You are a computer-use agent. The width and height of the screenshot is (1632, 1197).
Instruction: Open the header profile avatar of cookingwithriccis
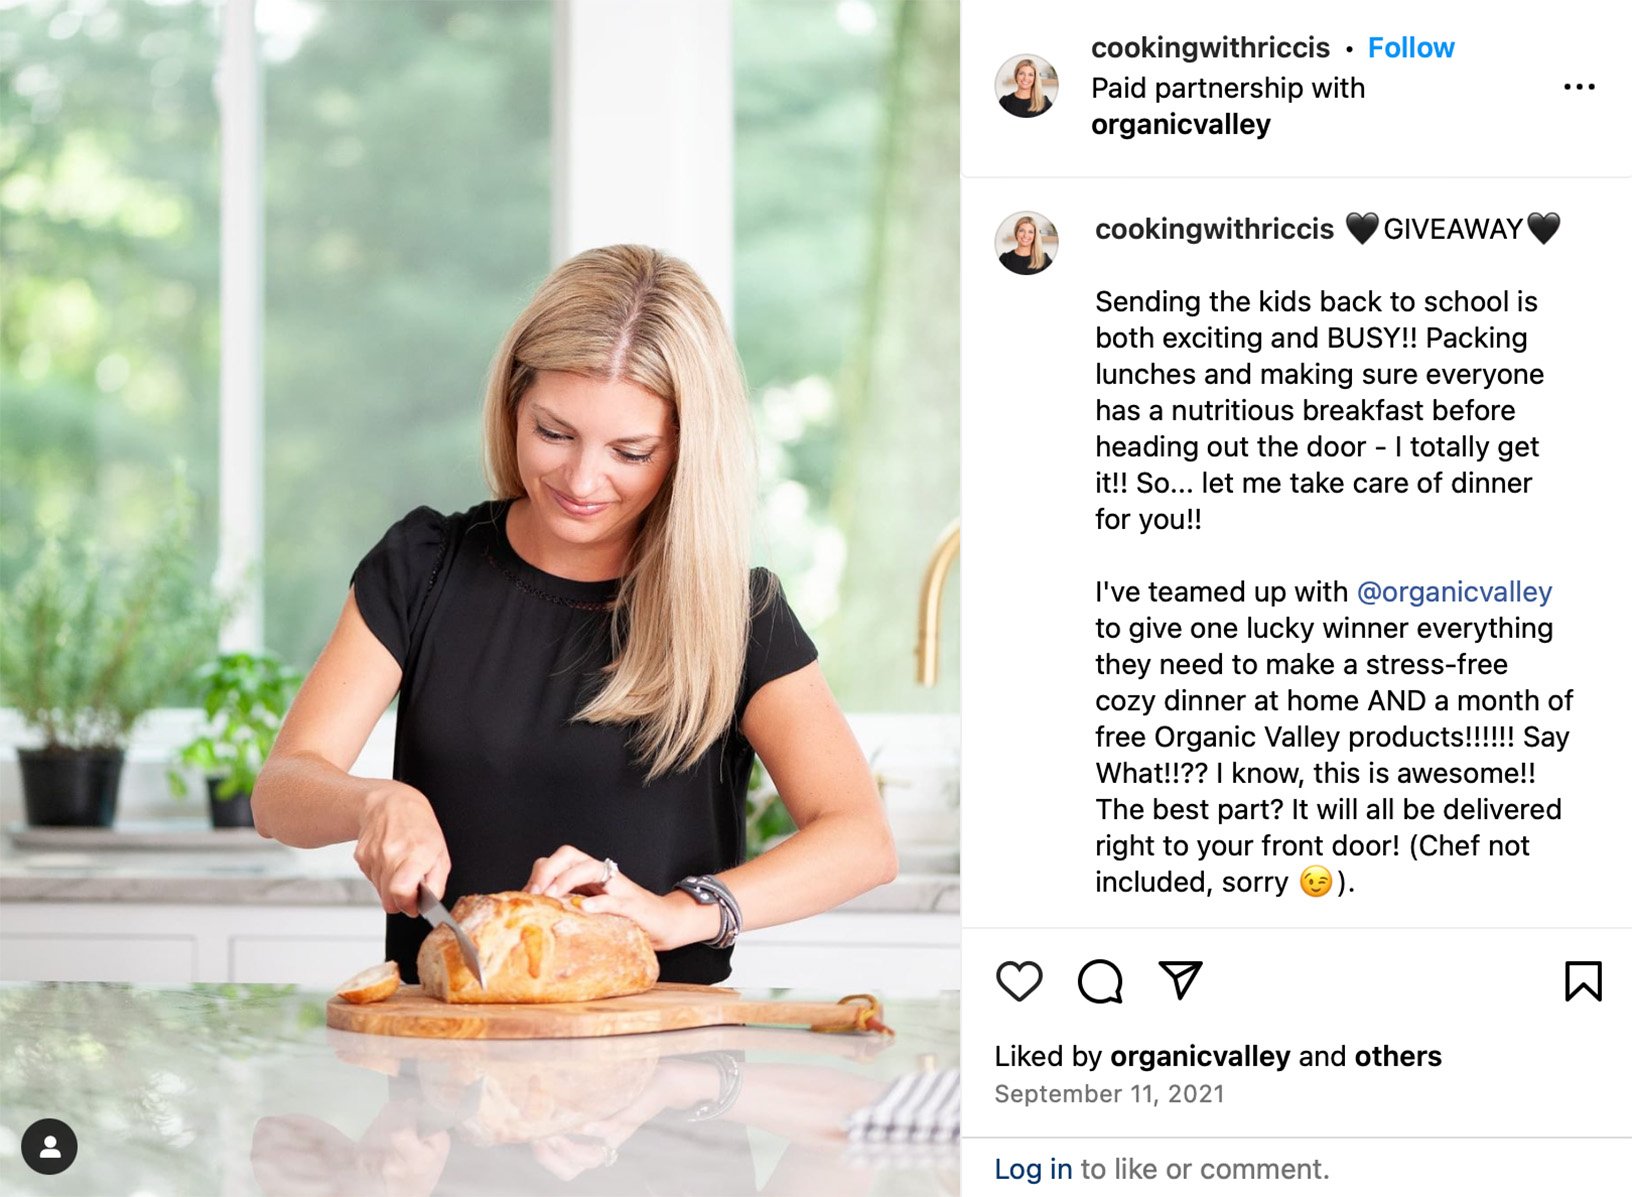[1027, 86]
